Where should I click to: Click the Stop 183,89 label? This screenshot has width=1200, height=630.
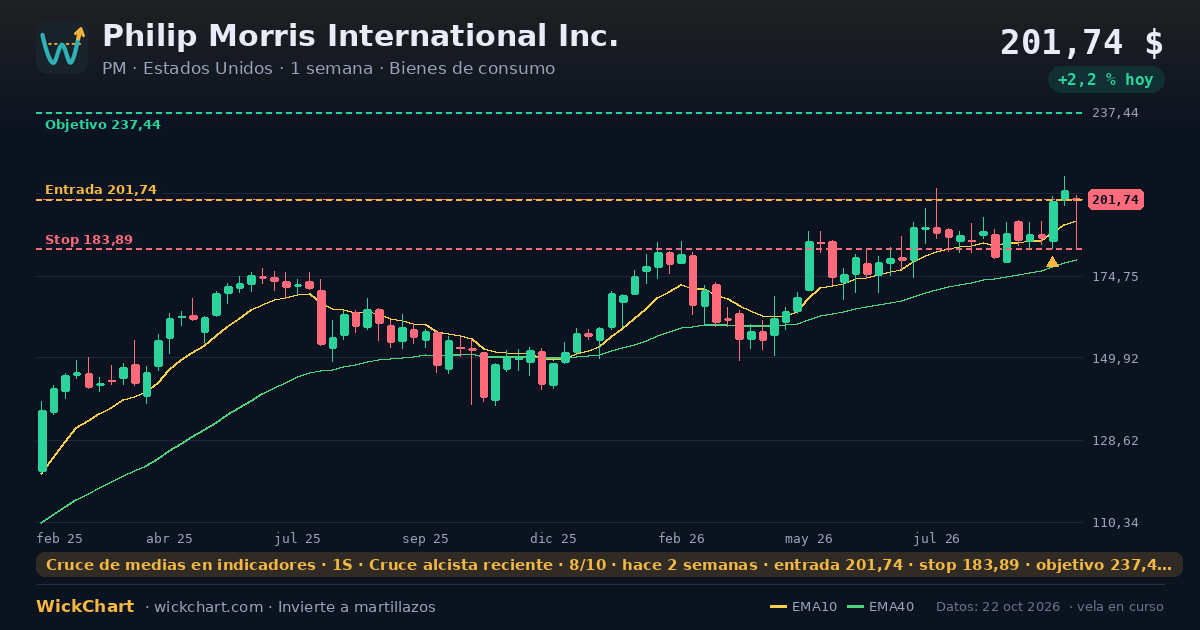(x=89, y=240)
